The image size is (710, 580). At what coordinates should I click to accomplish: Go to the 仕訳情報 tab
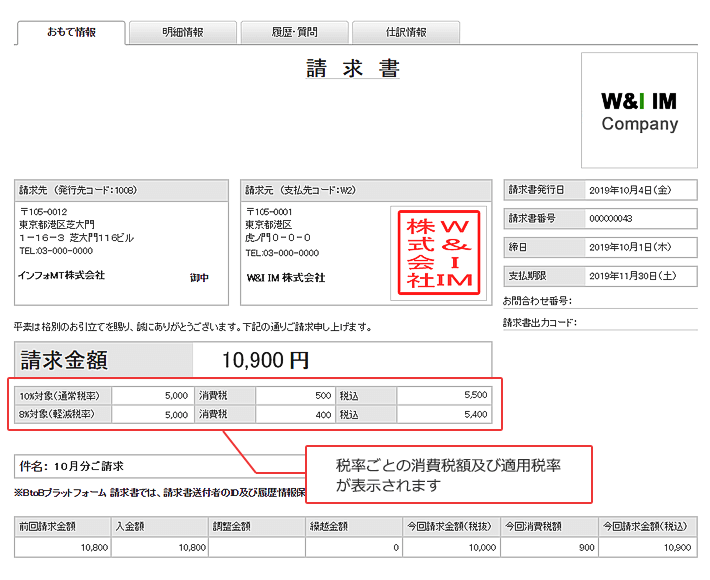(406, 32)
